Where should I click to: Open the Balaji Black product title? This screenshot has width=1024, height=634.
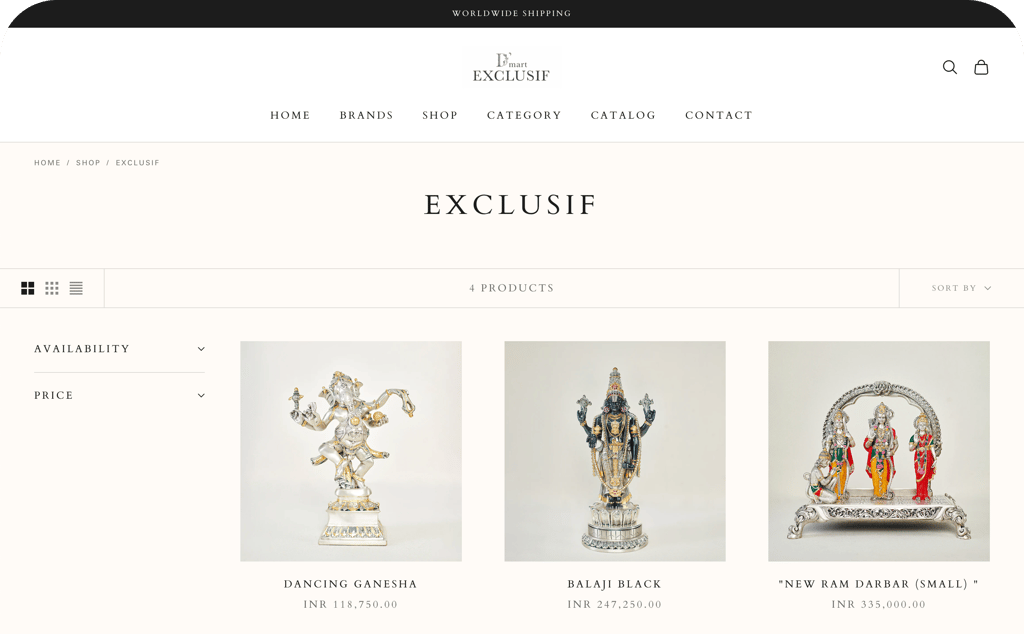click(615, 584)
